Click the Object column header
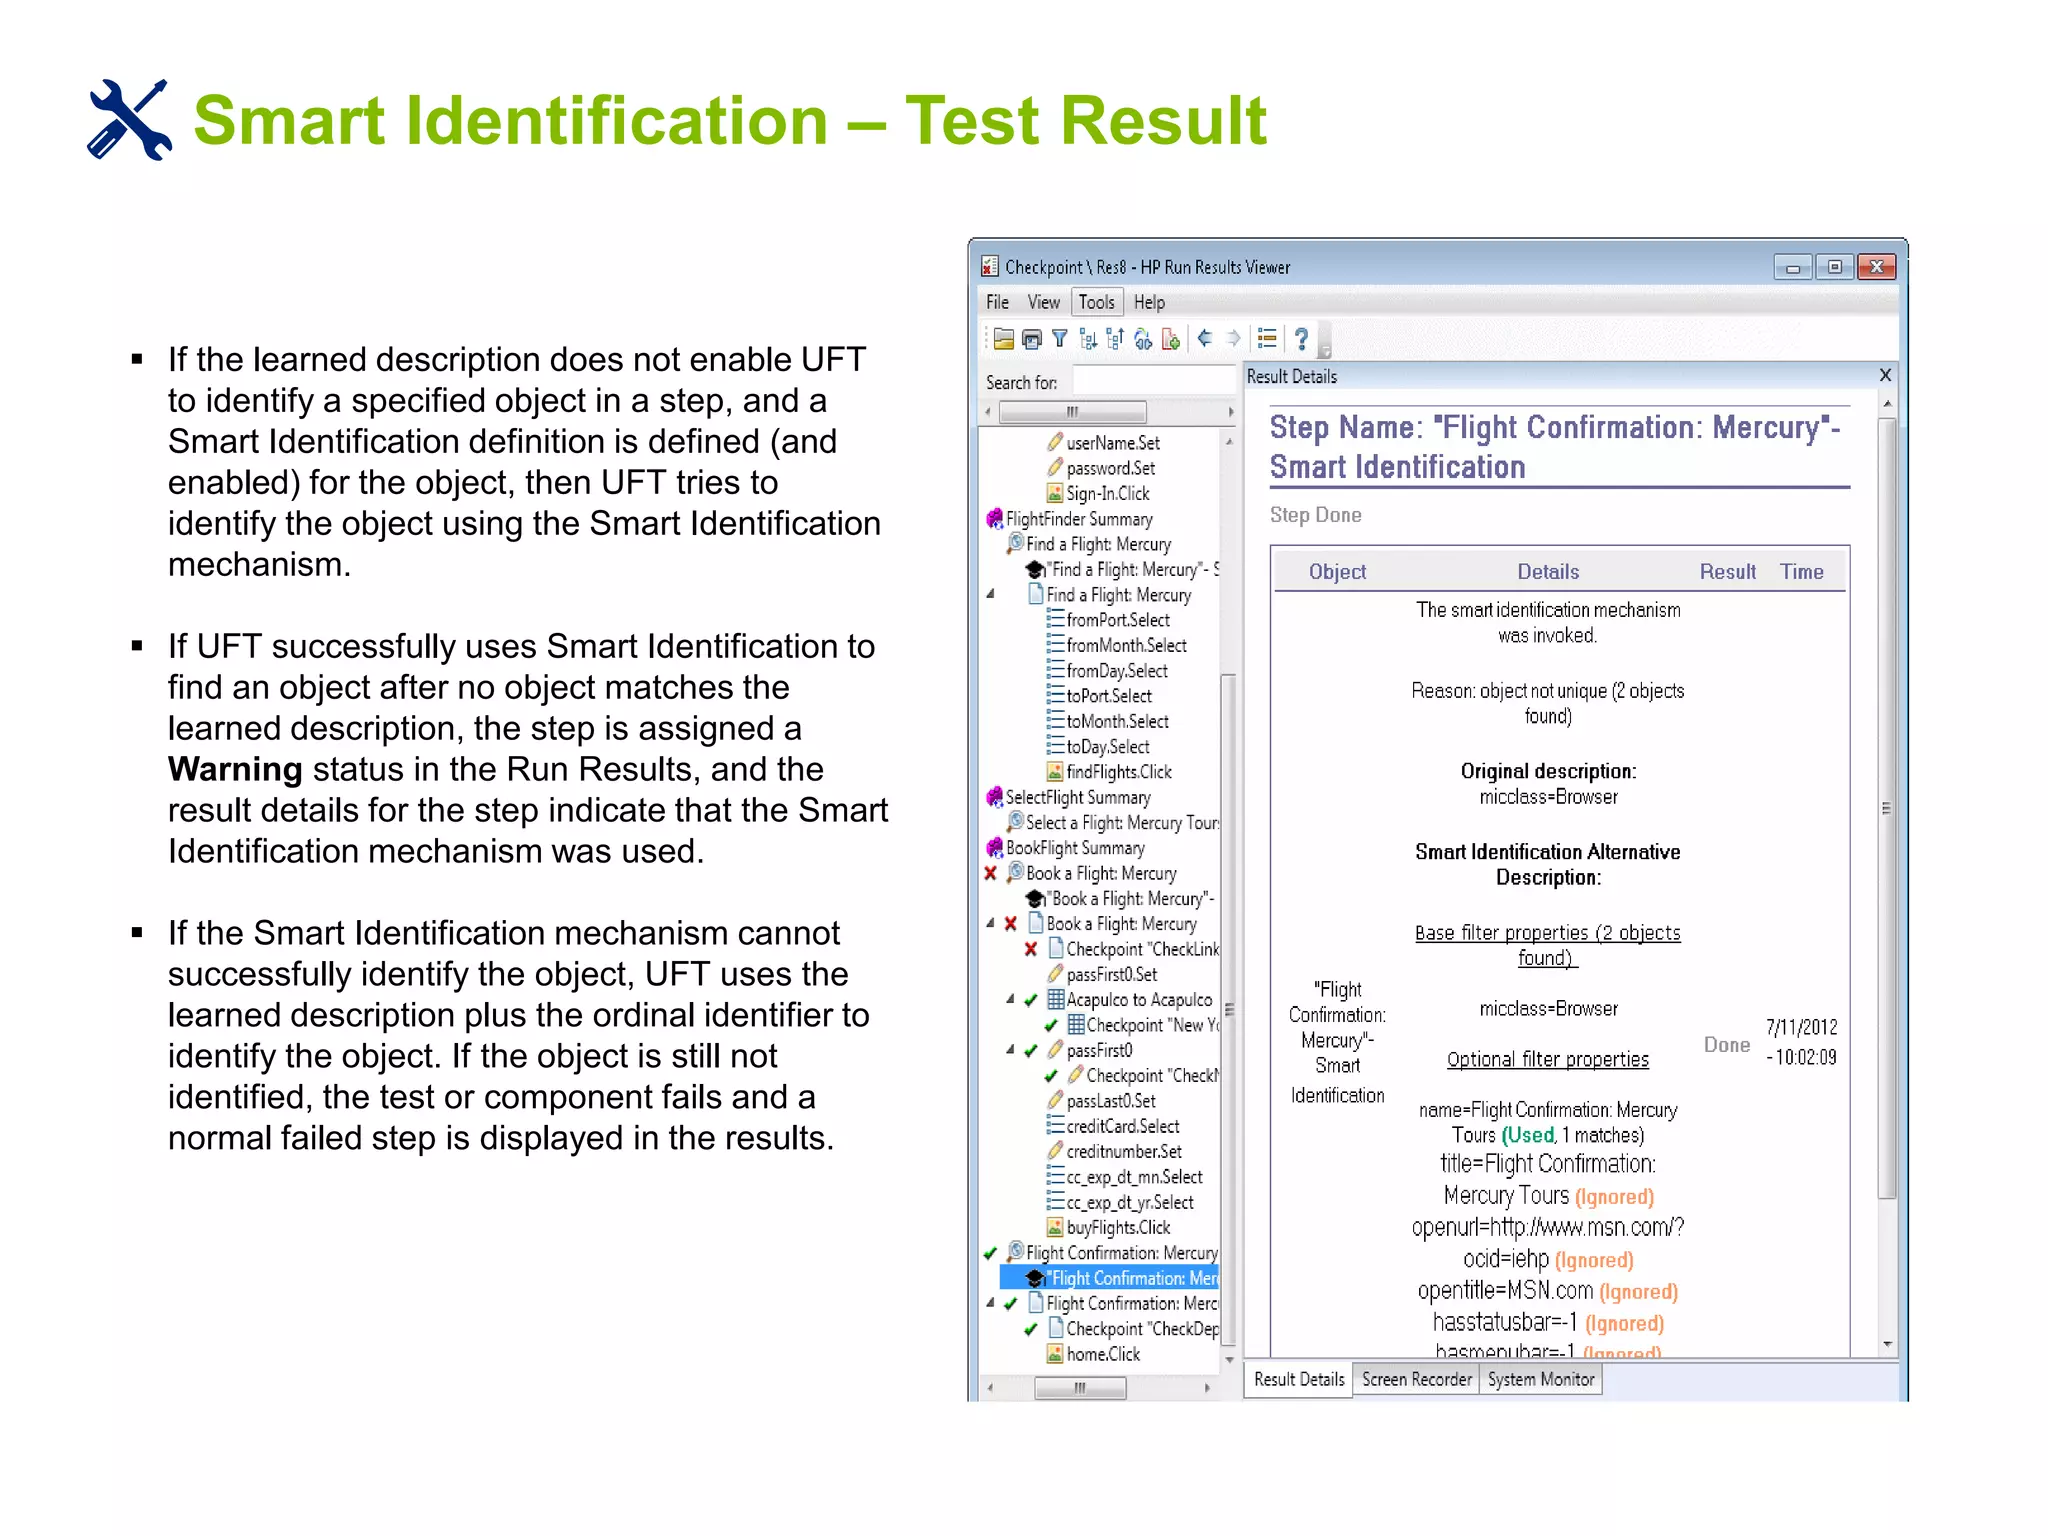Screen dimensions: 2048x1536 pyautogui.click(x=1337, y=571)
